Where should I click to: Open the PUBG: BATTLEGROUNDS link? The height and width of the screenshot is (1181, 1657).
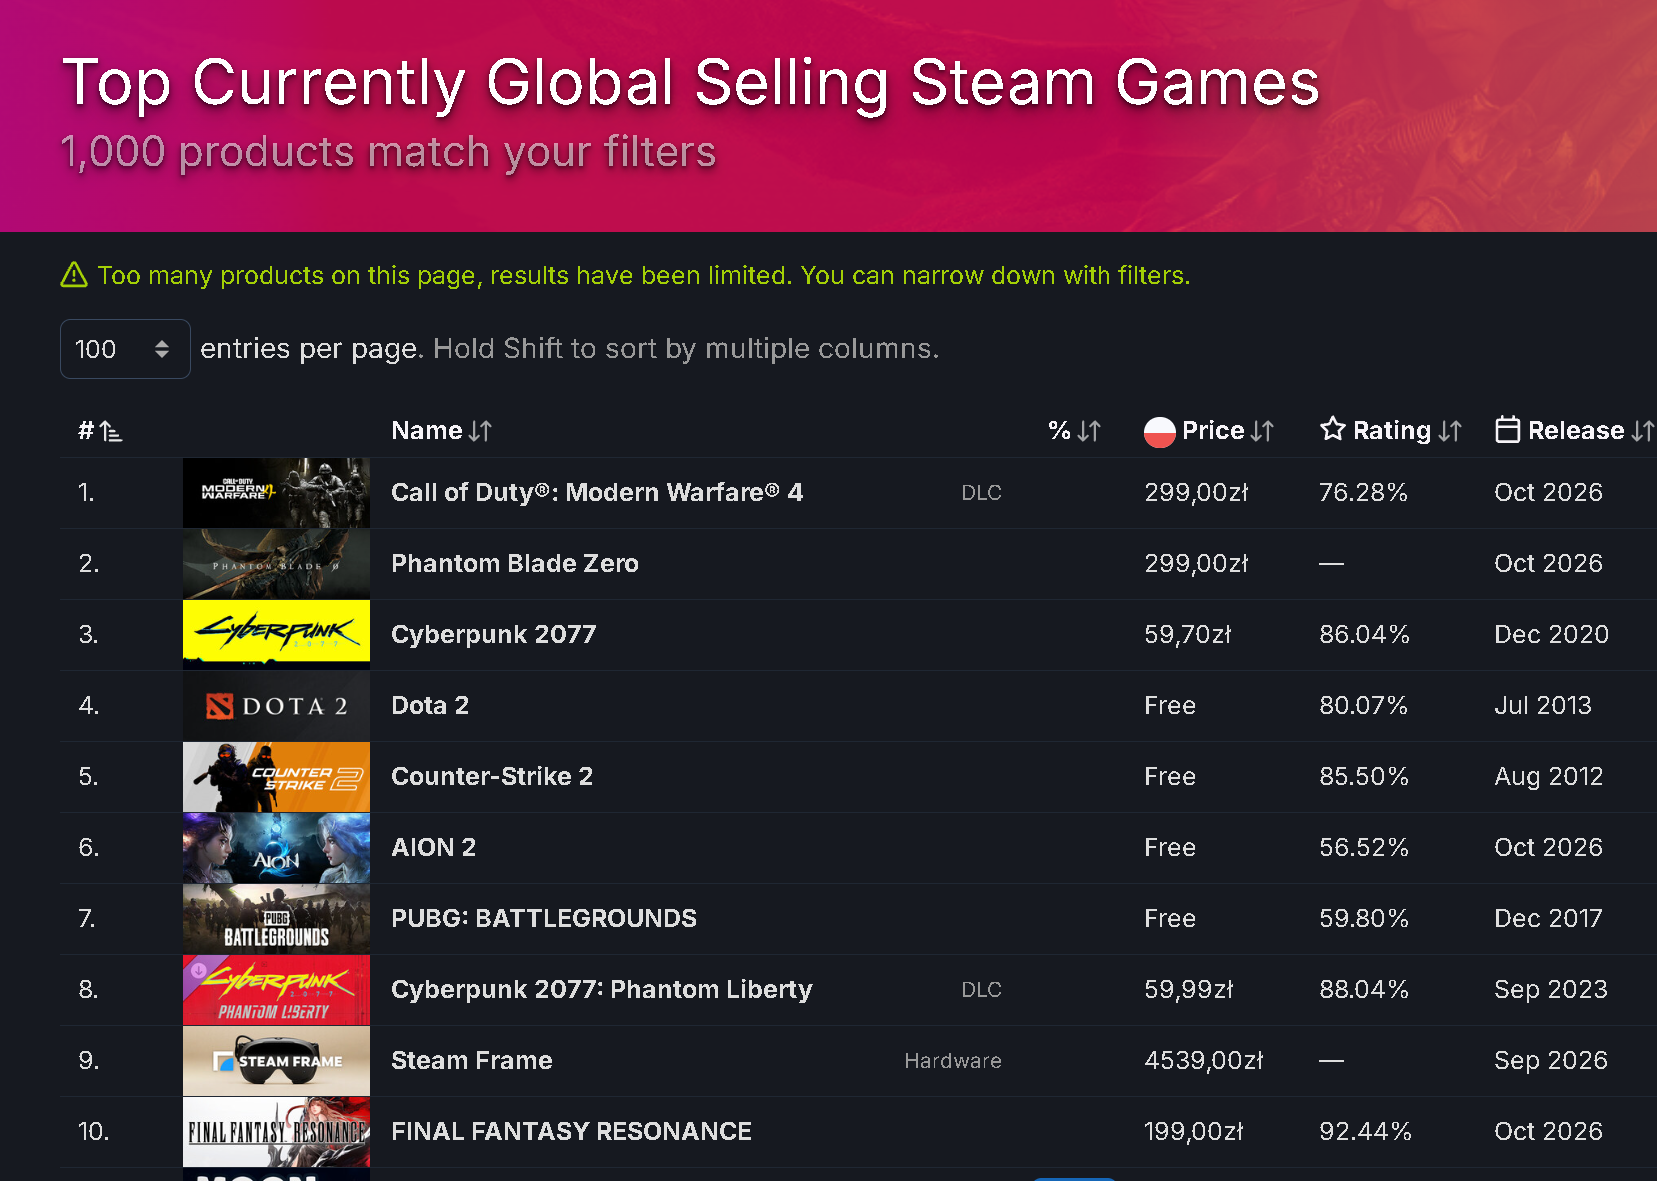(544, 918)
